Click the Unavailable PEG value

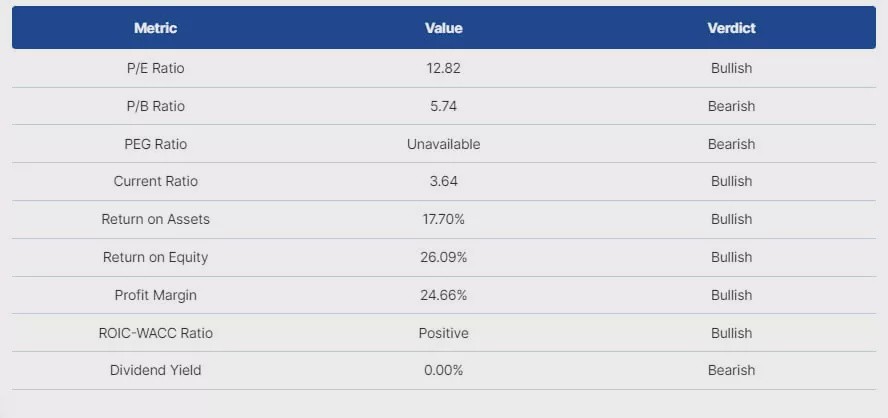click(443, 144)
